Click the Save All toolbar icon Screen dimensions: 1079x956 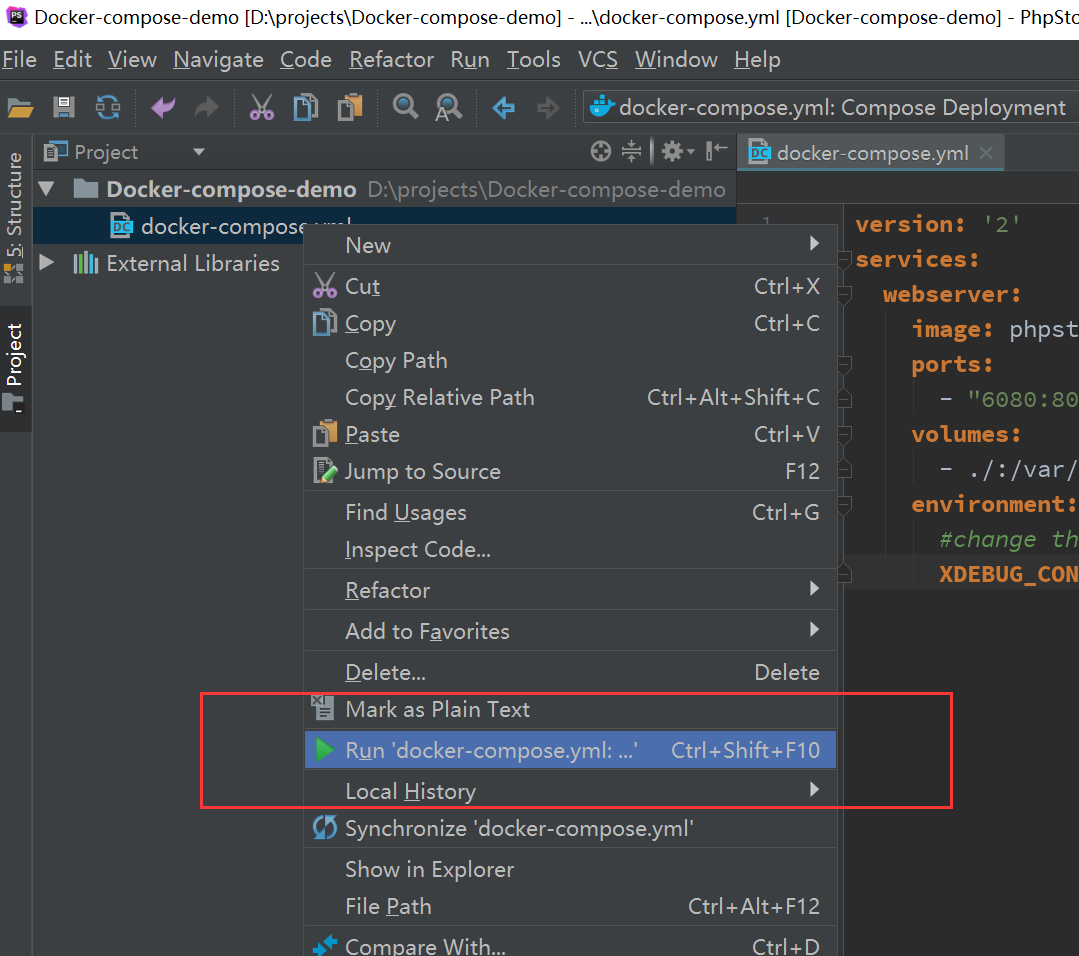64,107
